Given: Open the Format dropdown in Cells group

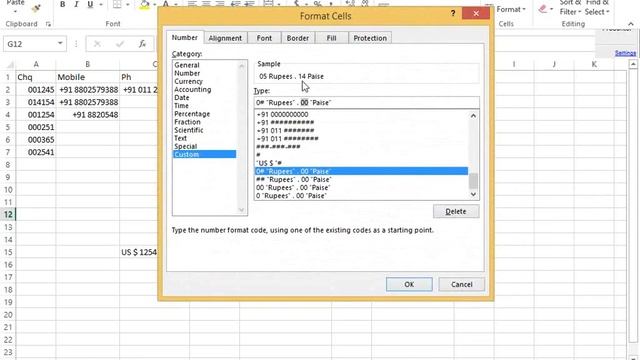Looking at the screenshot, I should click(511, 9).
